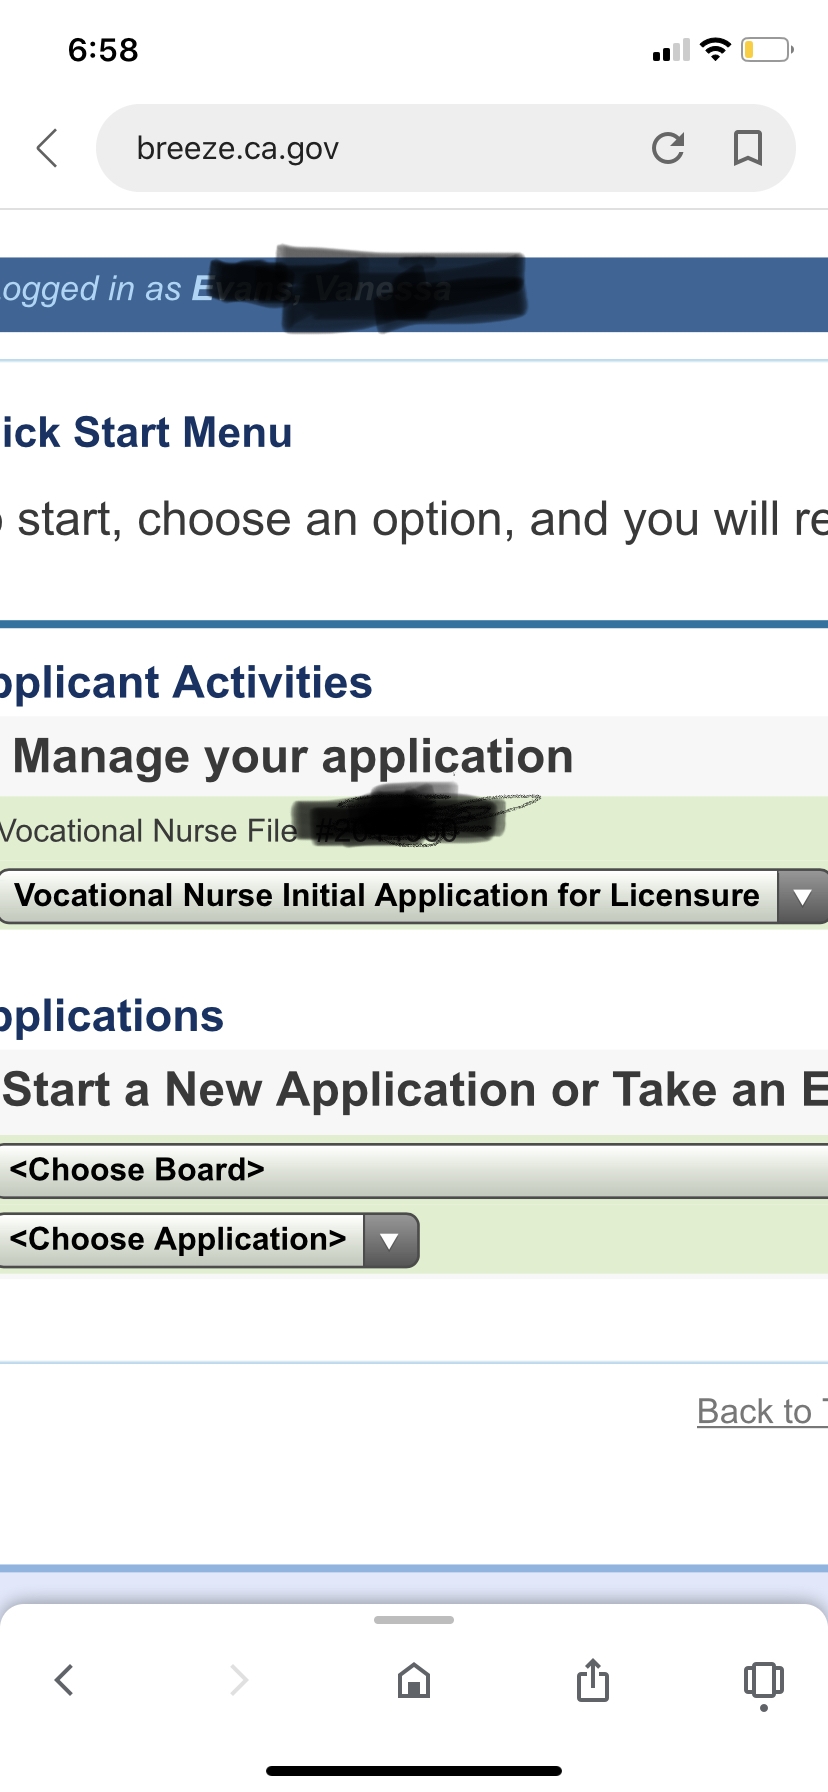Expand Vocational Nurse Initial Application dropdown arrow
828x1792 pixels.
point(802,896)
